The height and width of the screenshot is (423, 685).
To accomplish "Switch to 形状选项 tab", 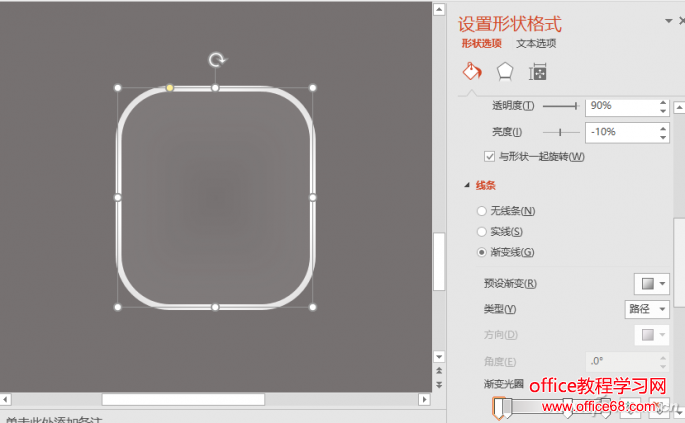I will (x=481, y=43).
